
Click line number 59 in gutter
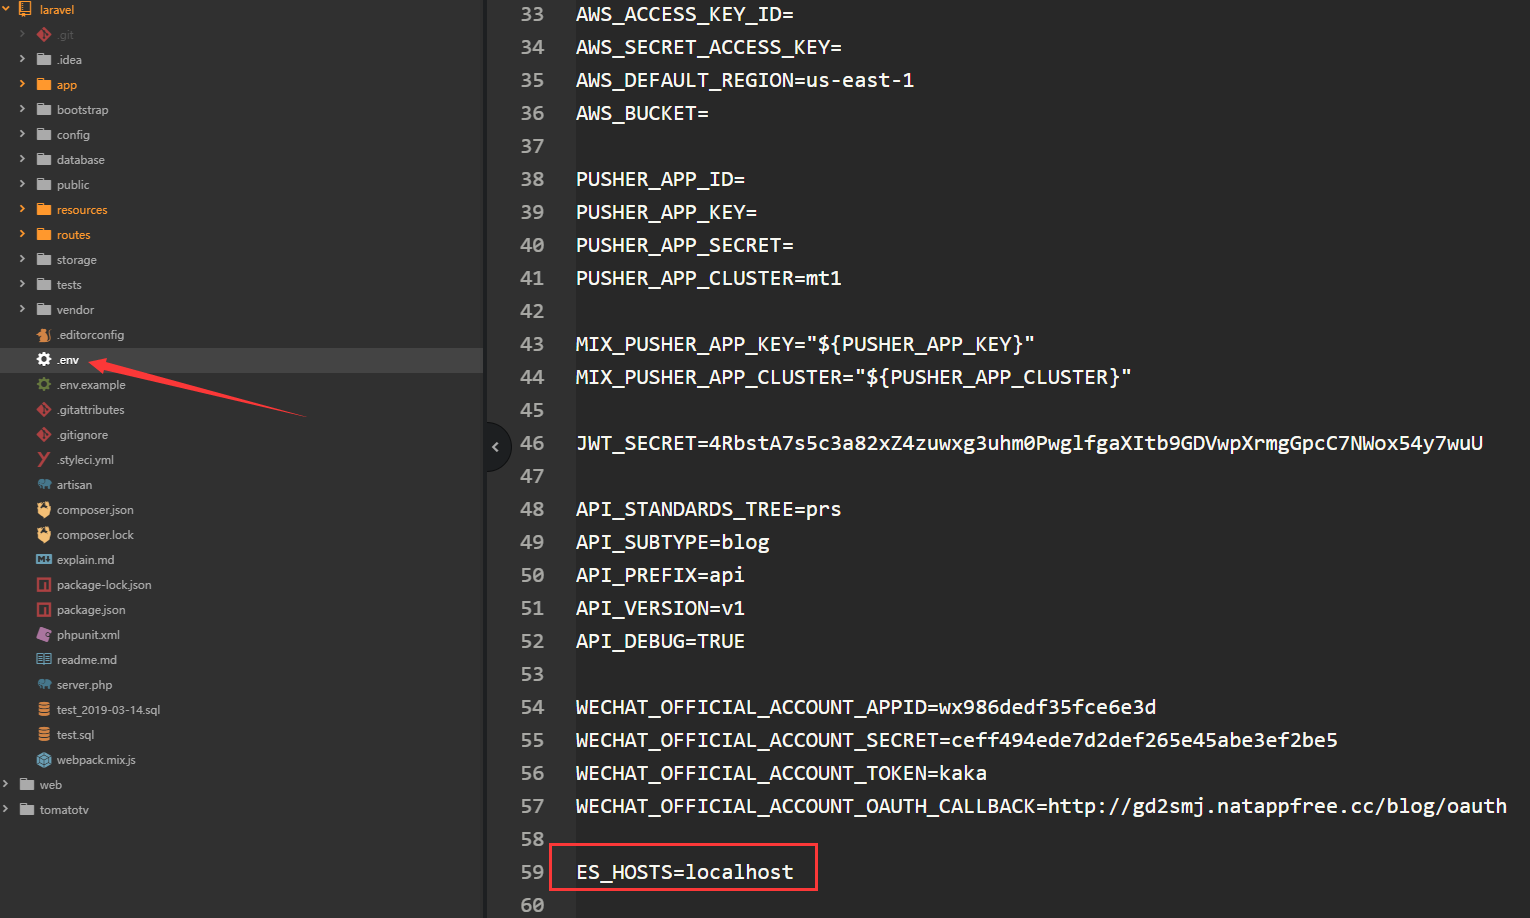[532, 872]
